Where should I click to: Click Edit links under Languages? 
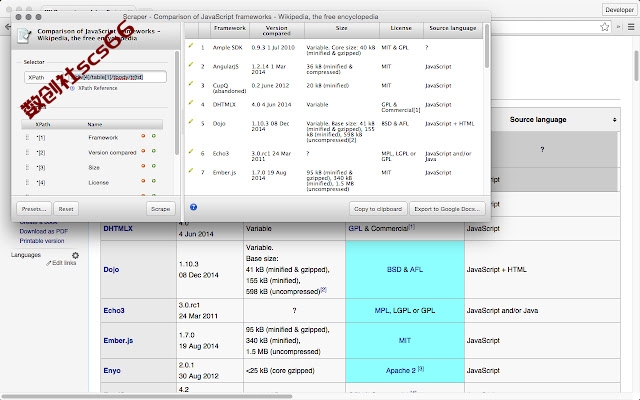[64, 263]
